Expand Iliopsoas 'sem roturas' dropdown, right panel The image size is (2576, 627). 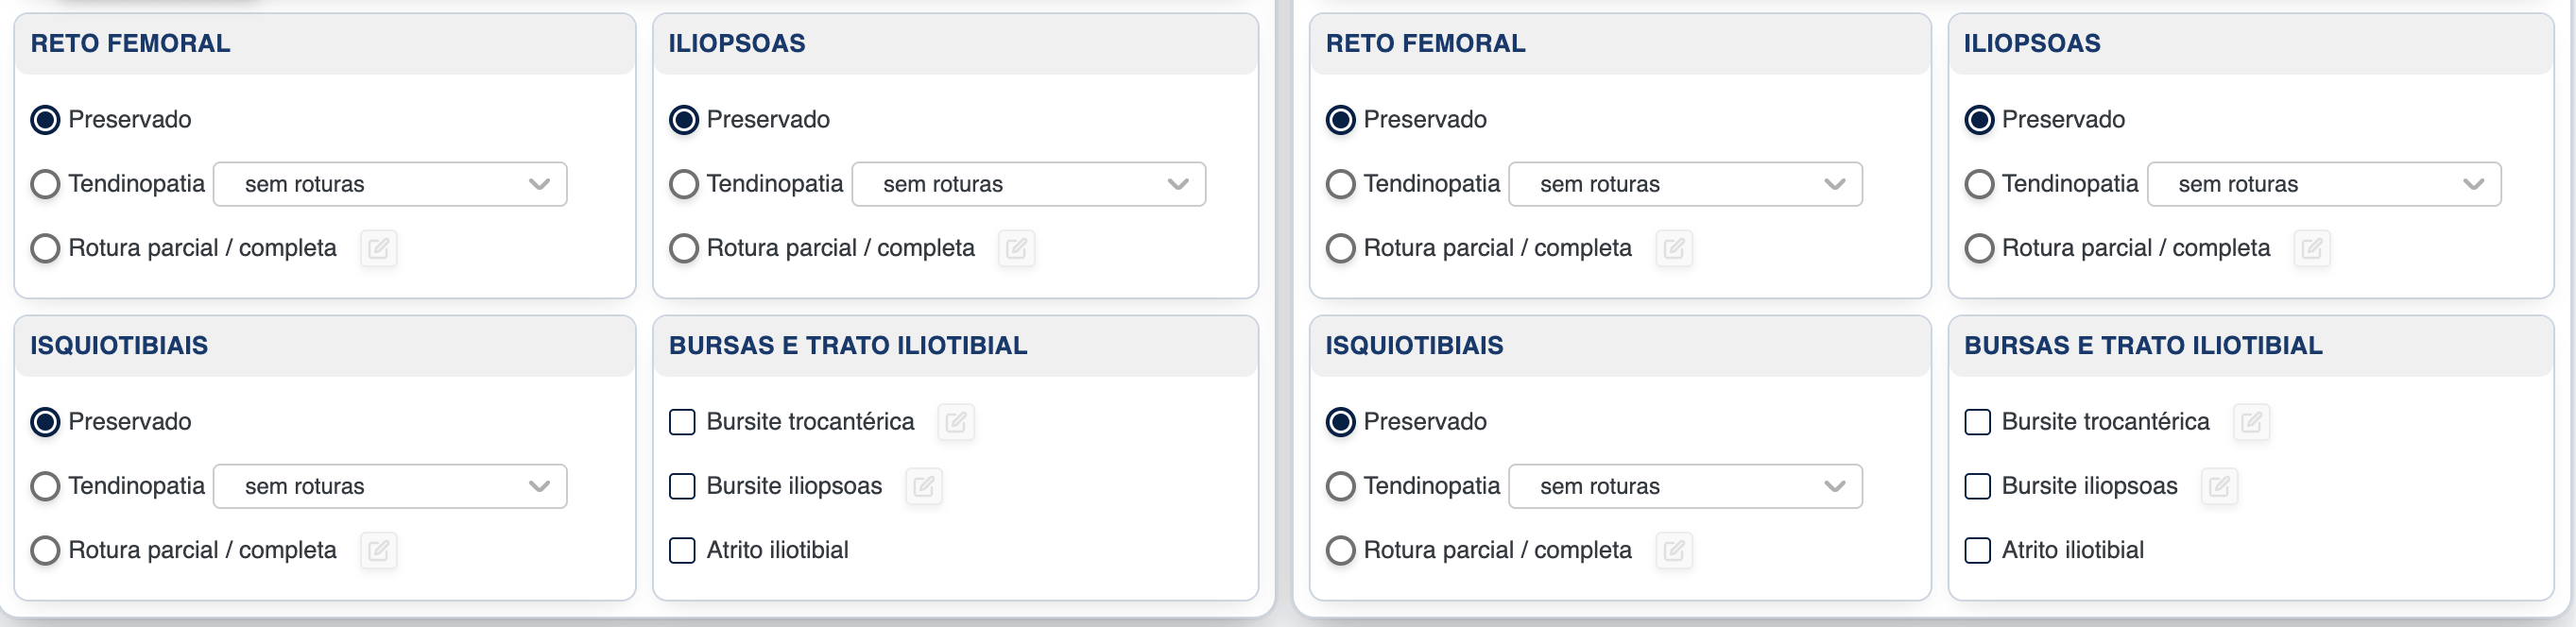(2324, 184)
